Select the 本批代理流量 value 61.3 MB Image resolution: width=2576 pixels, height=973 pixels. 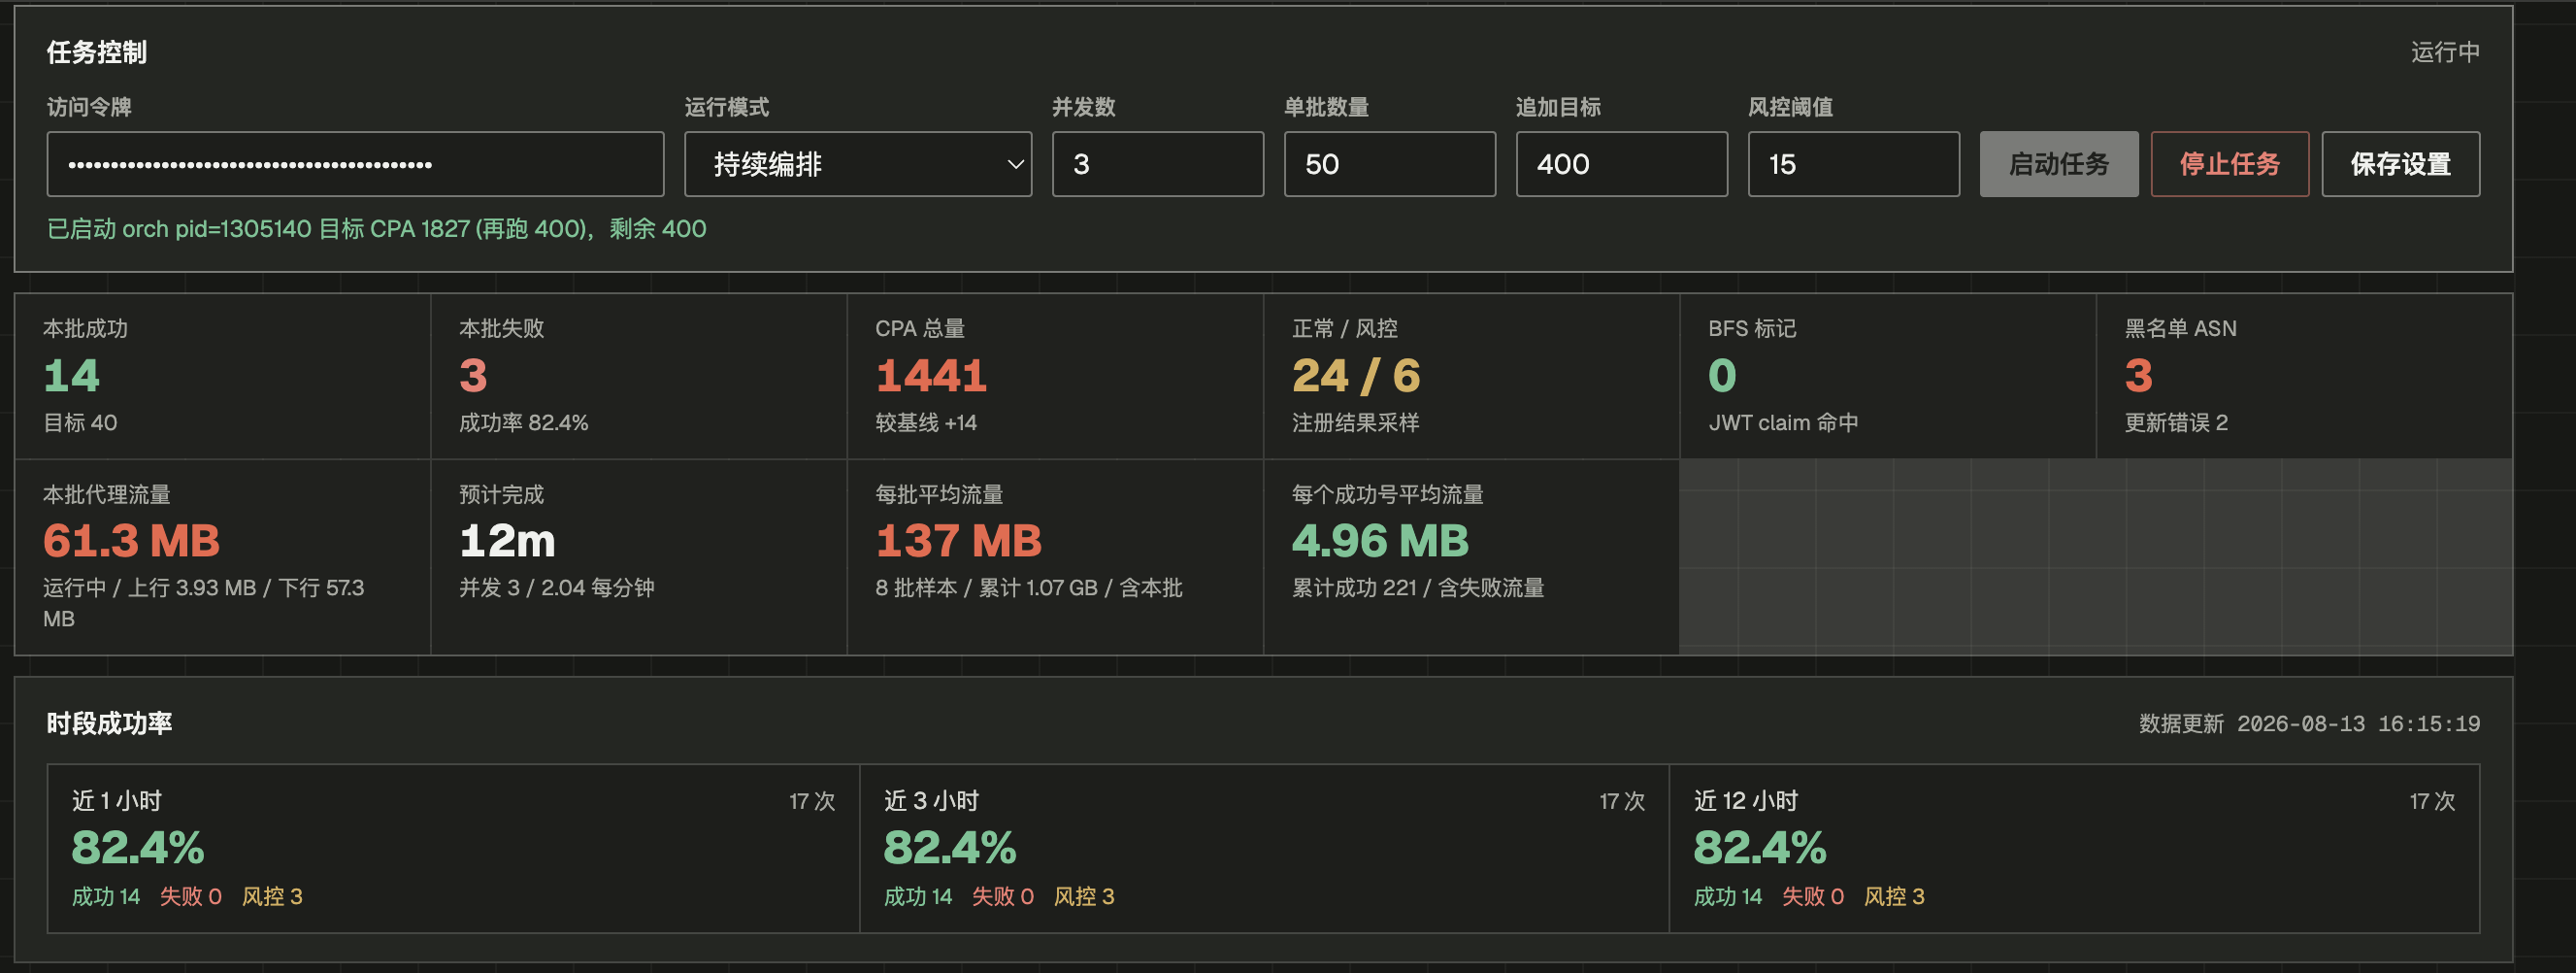click(131, 541)
